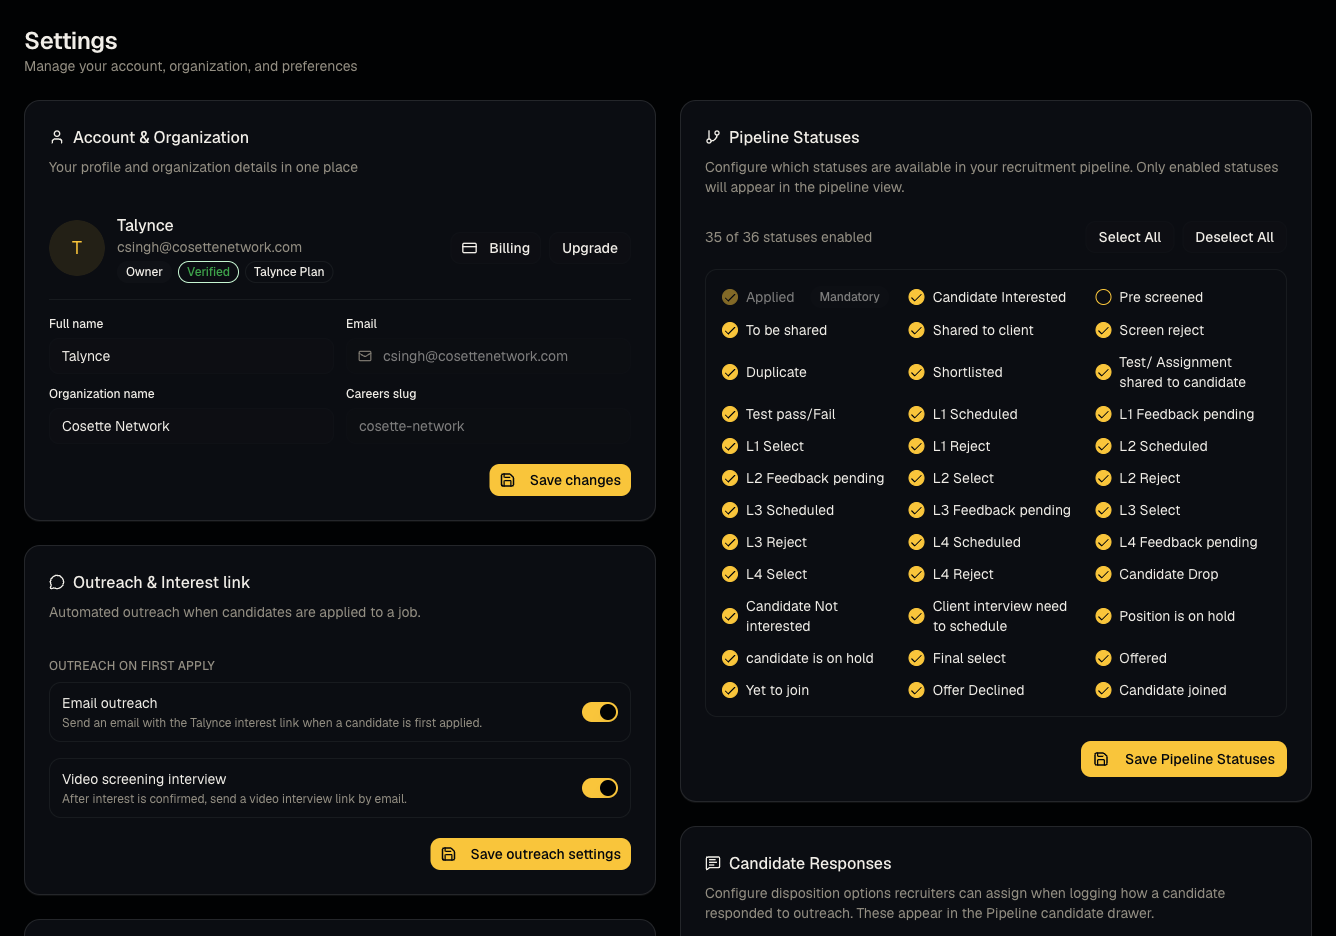The width and height of the screenshot is (1336, 936).
Task: Deselect the To be shared status
Action: click(x=730, y=330)
